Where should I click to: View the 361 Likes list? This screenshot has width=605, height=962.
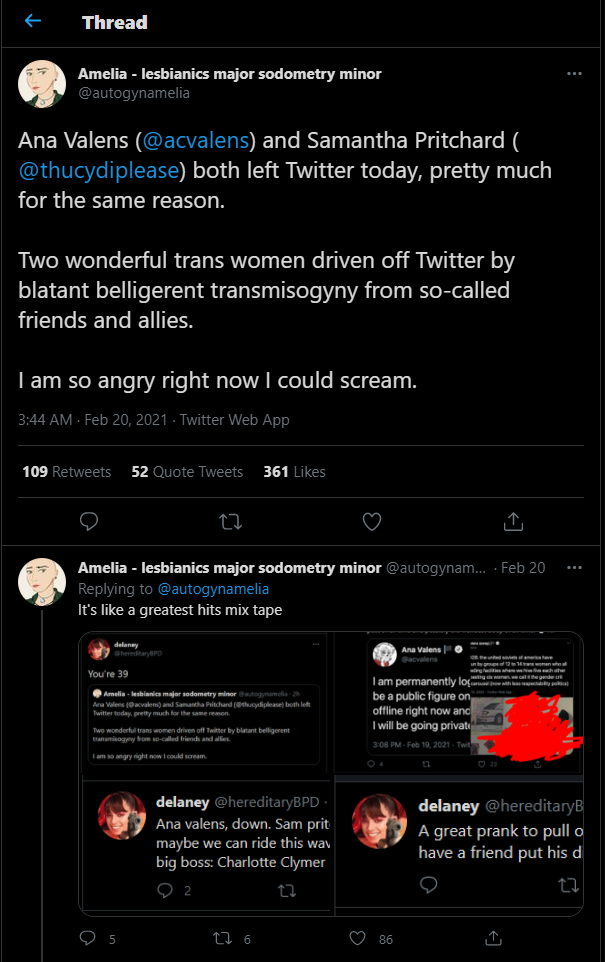coord(294,471)
